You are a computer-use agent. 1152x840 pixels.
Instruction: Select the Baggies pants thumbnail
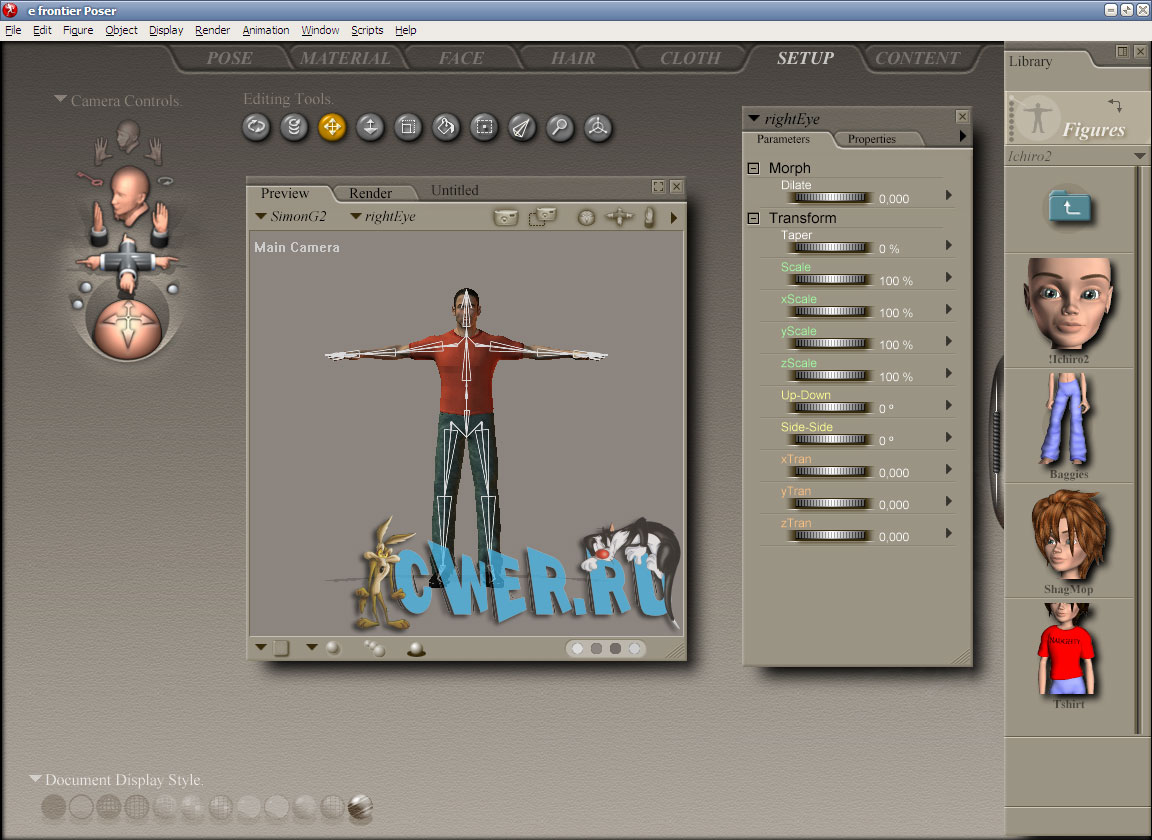point(1069,420)
